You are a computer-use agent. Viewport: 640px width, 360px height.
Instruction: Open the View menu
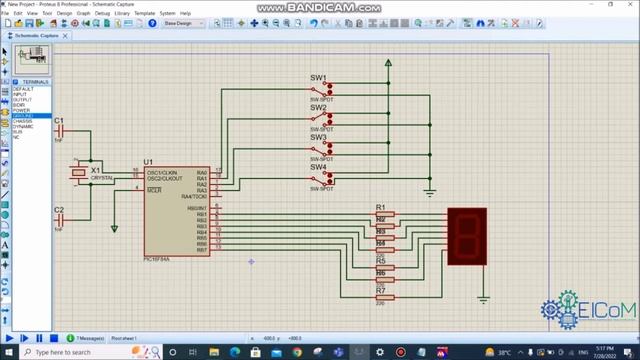click(32, 13)
